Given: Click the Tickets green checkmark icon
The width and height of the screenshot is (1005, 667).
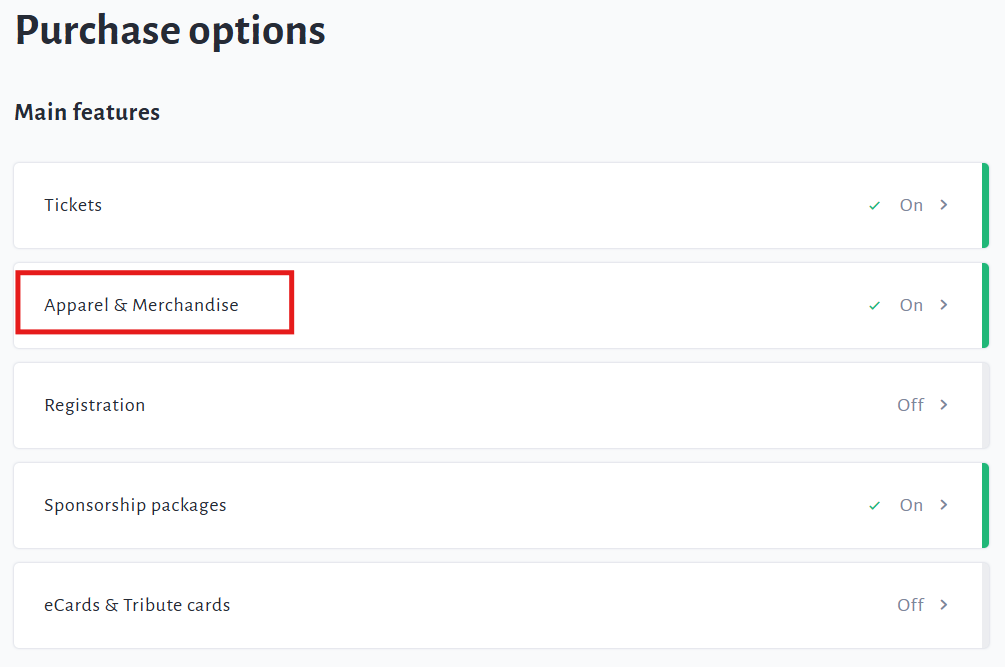Looking at the screenshot, I should click(x=875, y=206).
